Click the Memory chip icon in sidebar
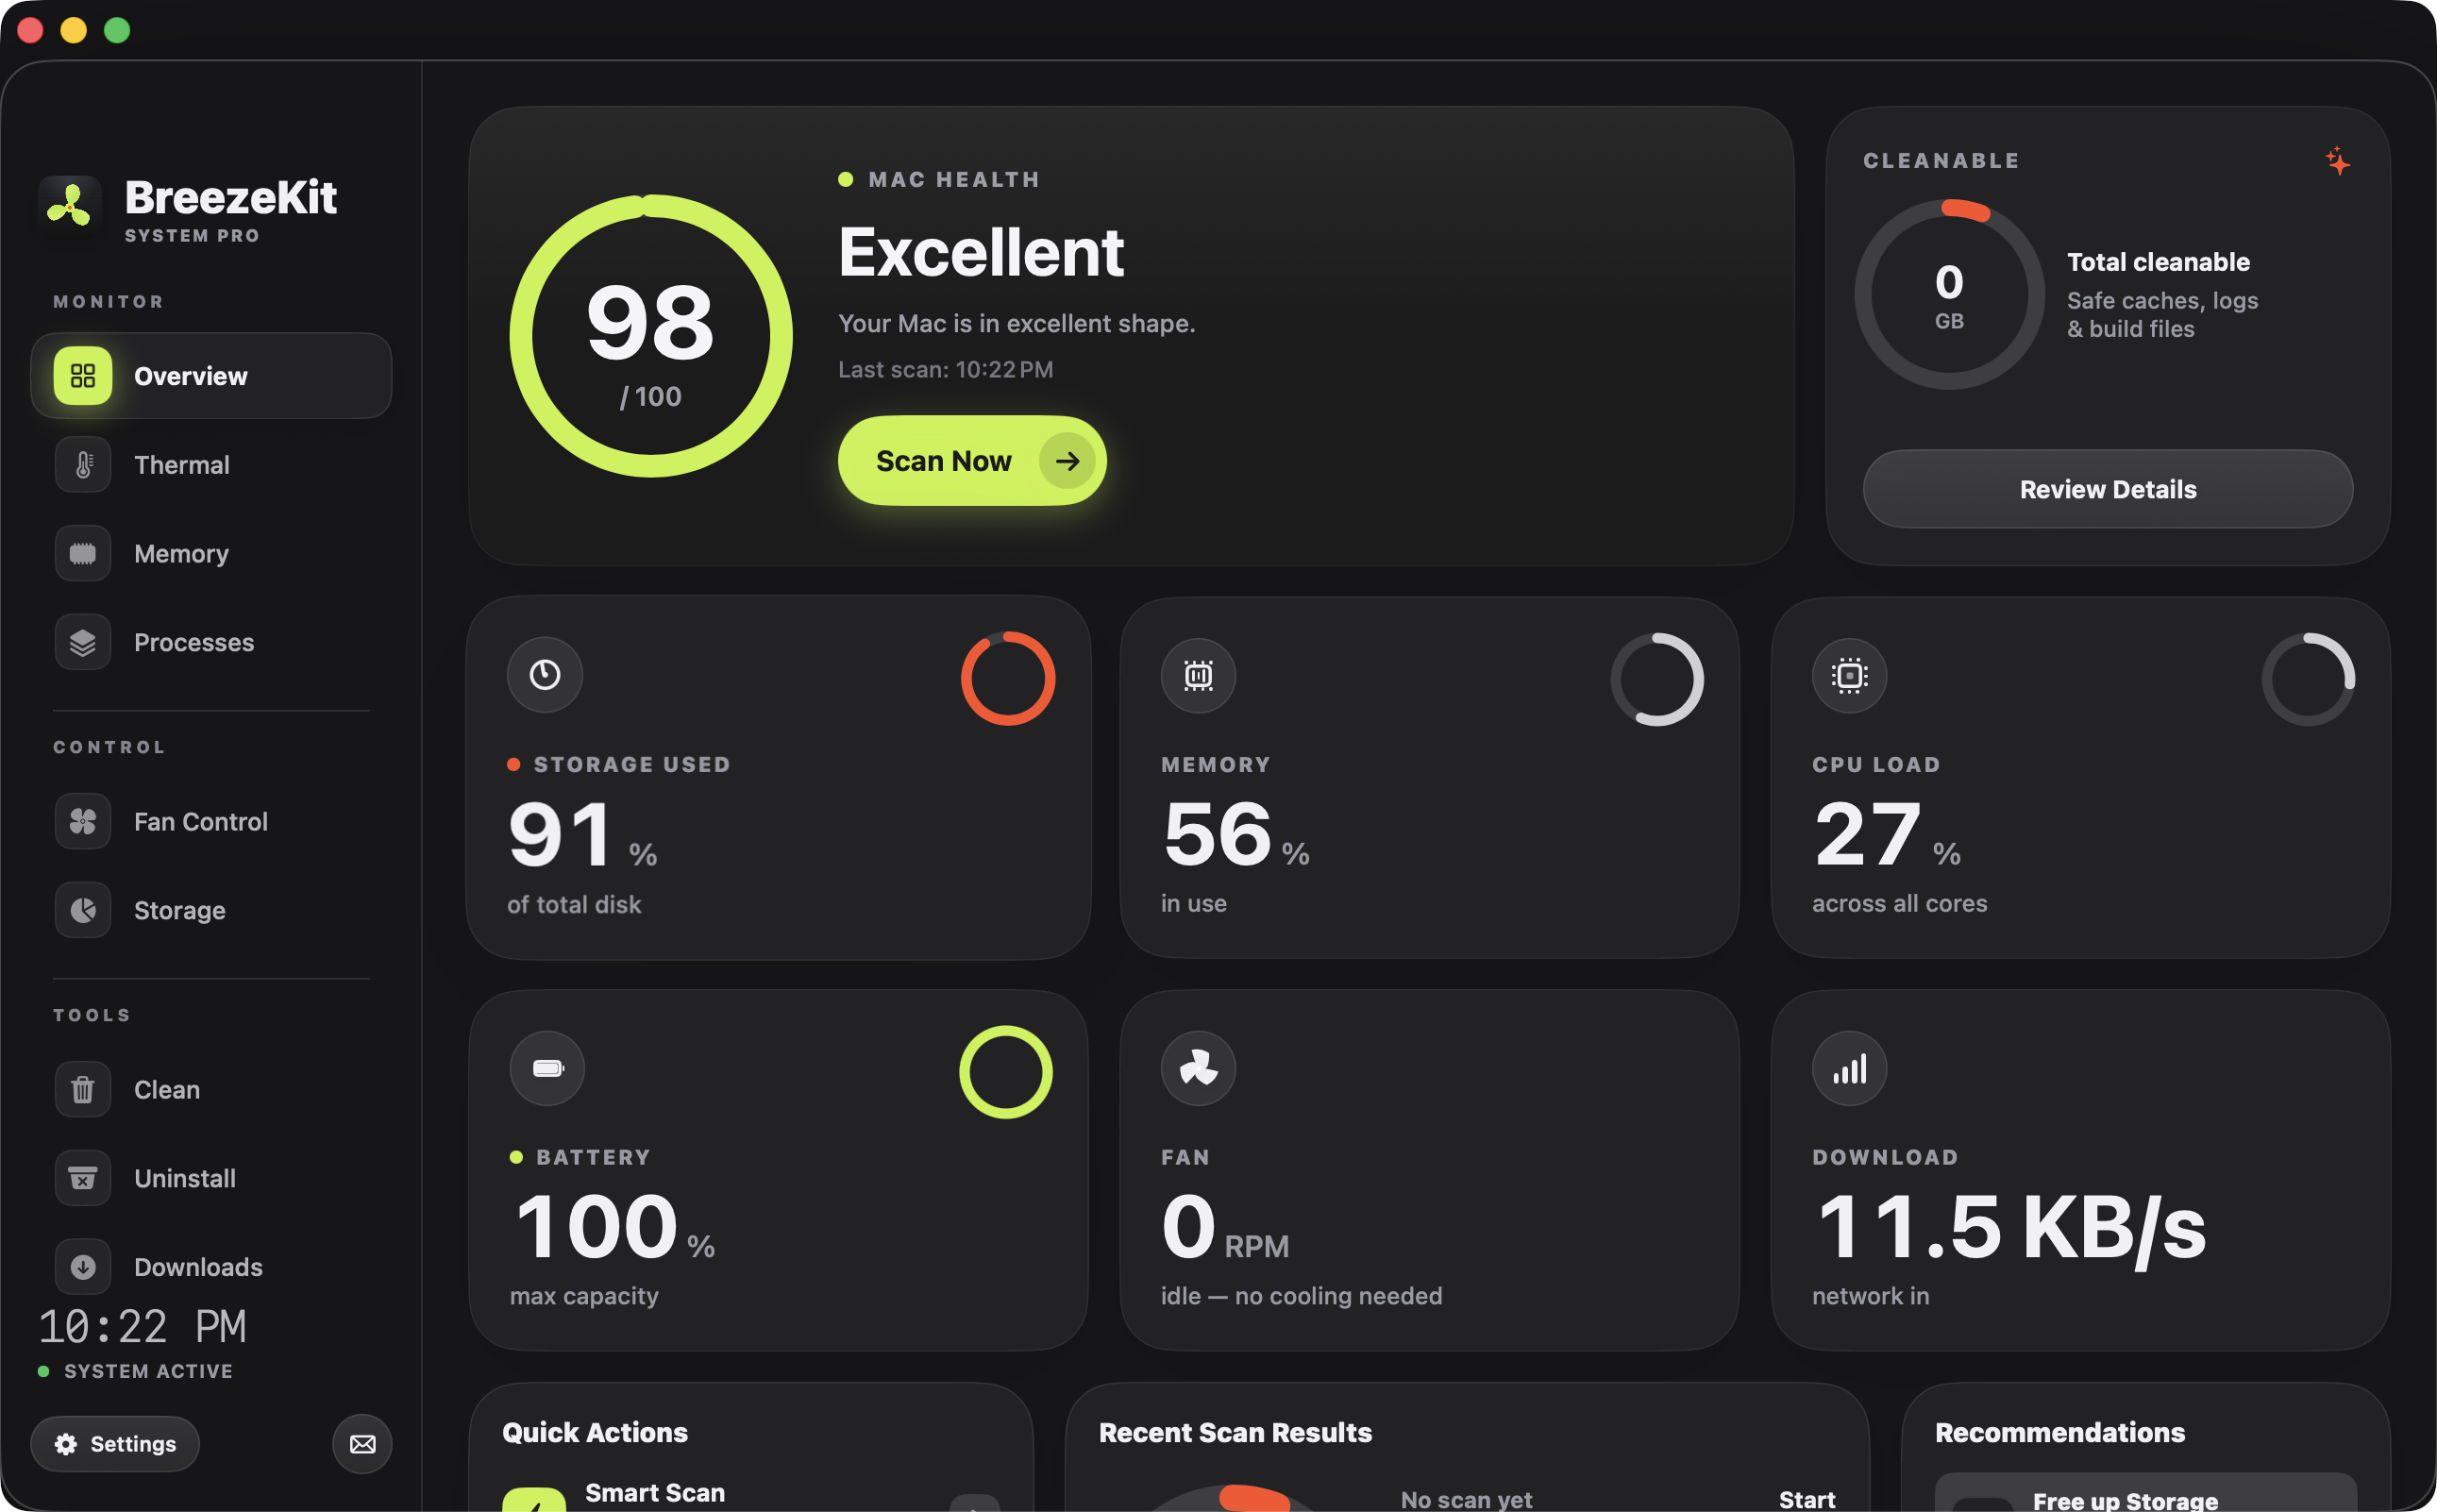 pyautogui.click(x=83, y=553)
